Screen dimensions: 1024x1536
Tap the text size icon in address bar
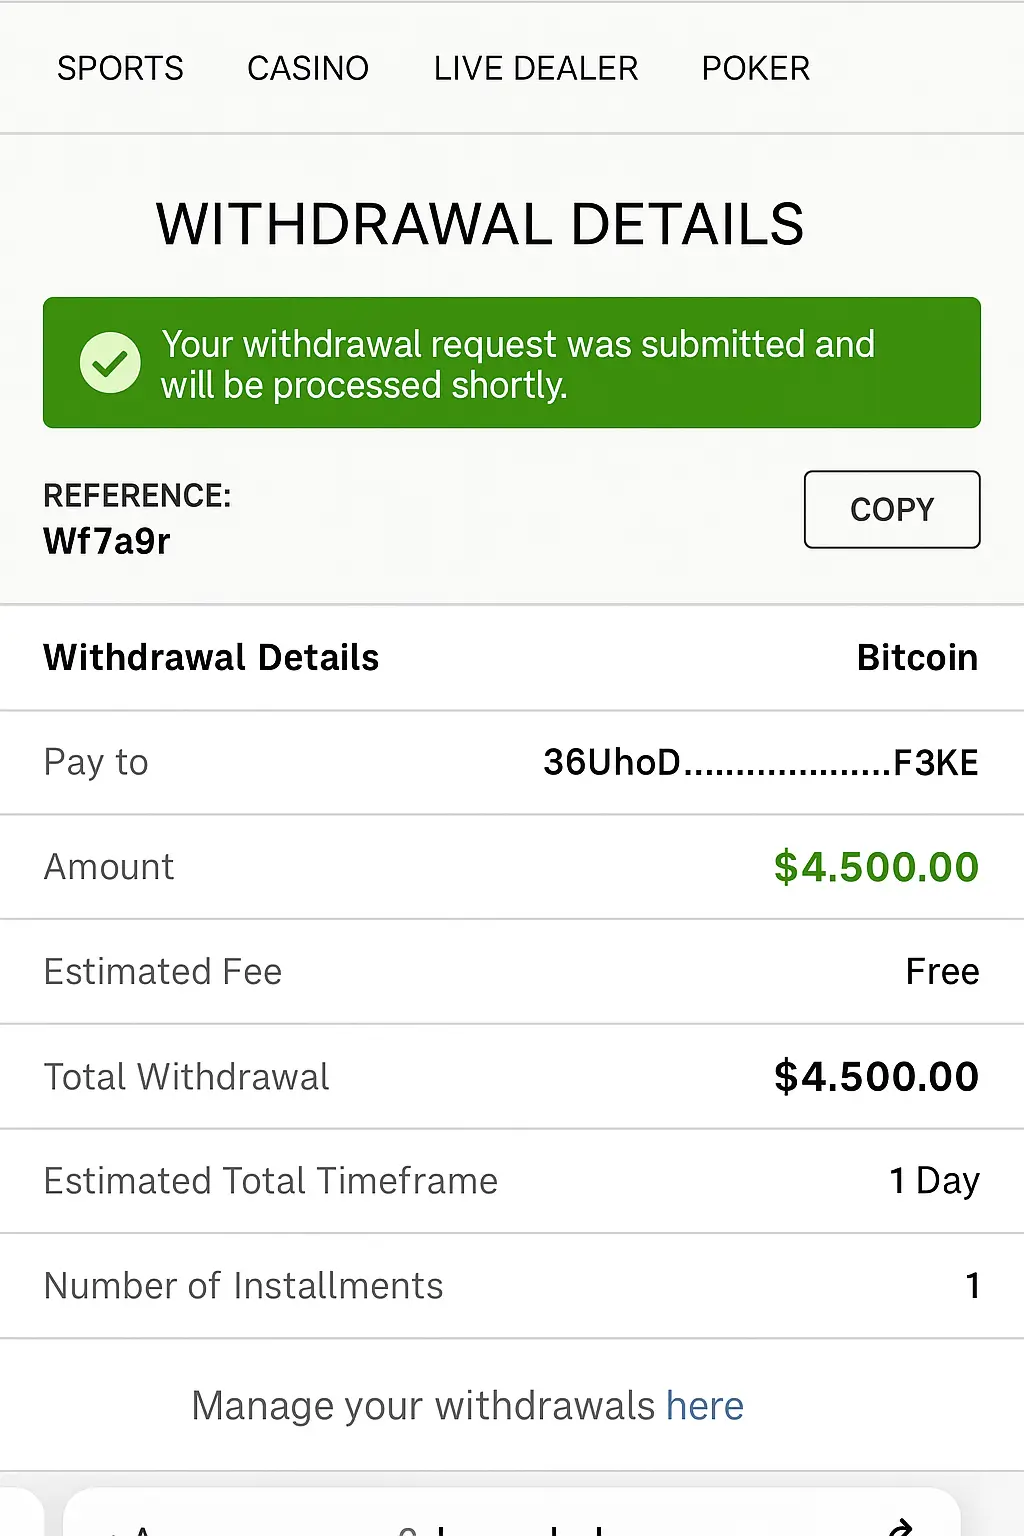132,1528
